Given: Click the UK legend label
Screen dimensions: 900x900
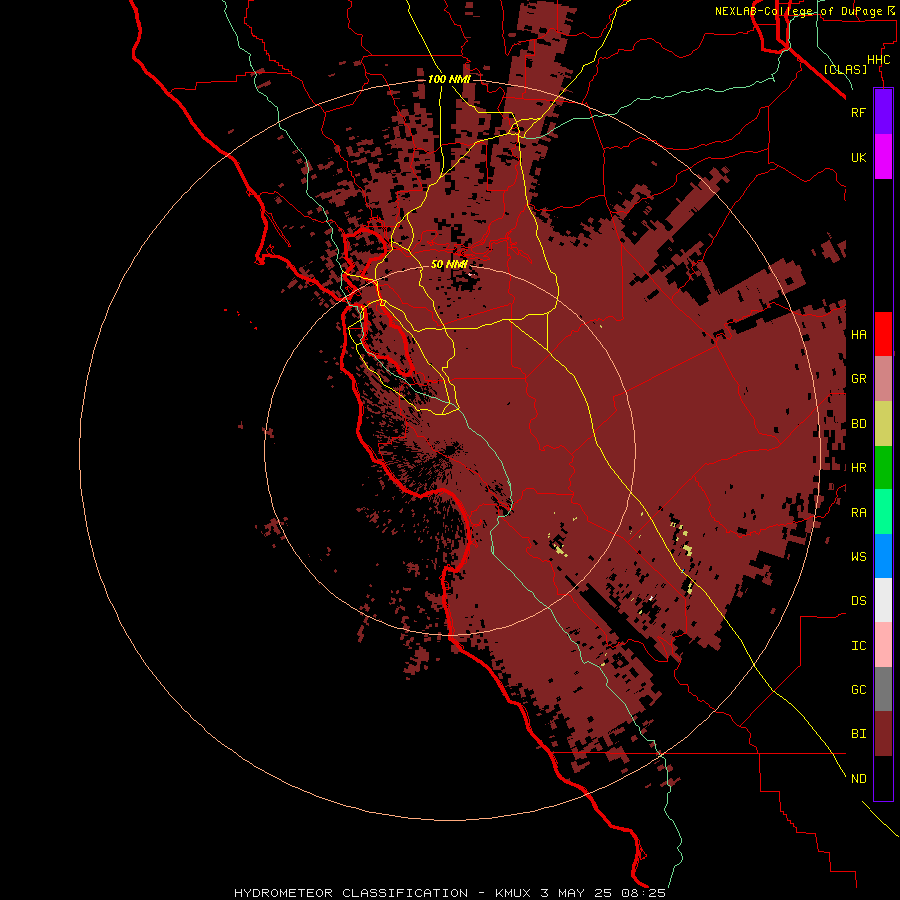Looking at the screenshot, I should tap(858, 157).
